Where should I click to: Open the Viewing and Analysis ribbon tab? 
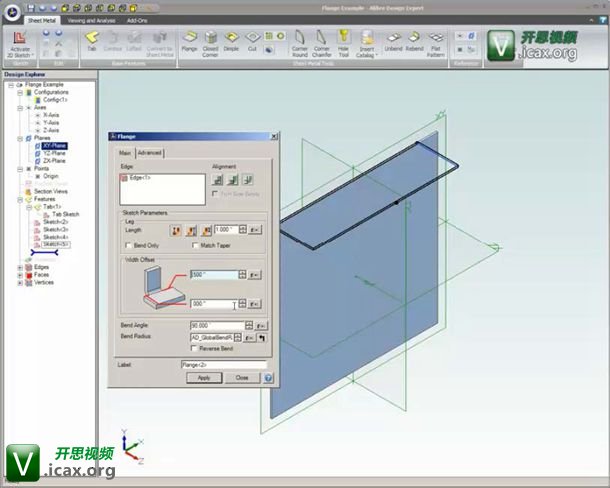pos(91,21)
